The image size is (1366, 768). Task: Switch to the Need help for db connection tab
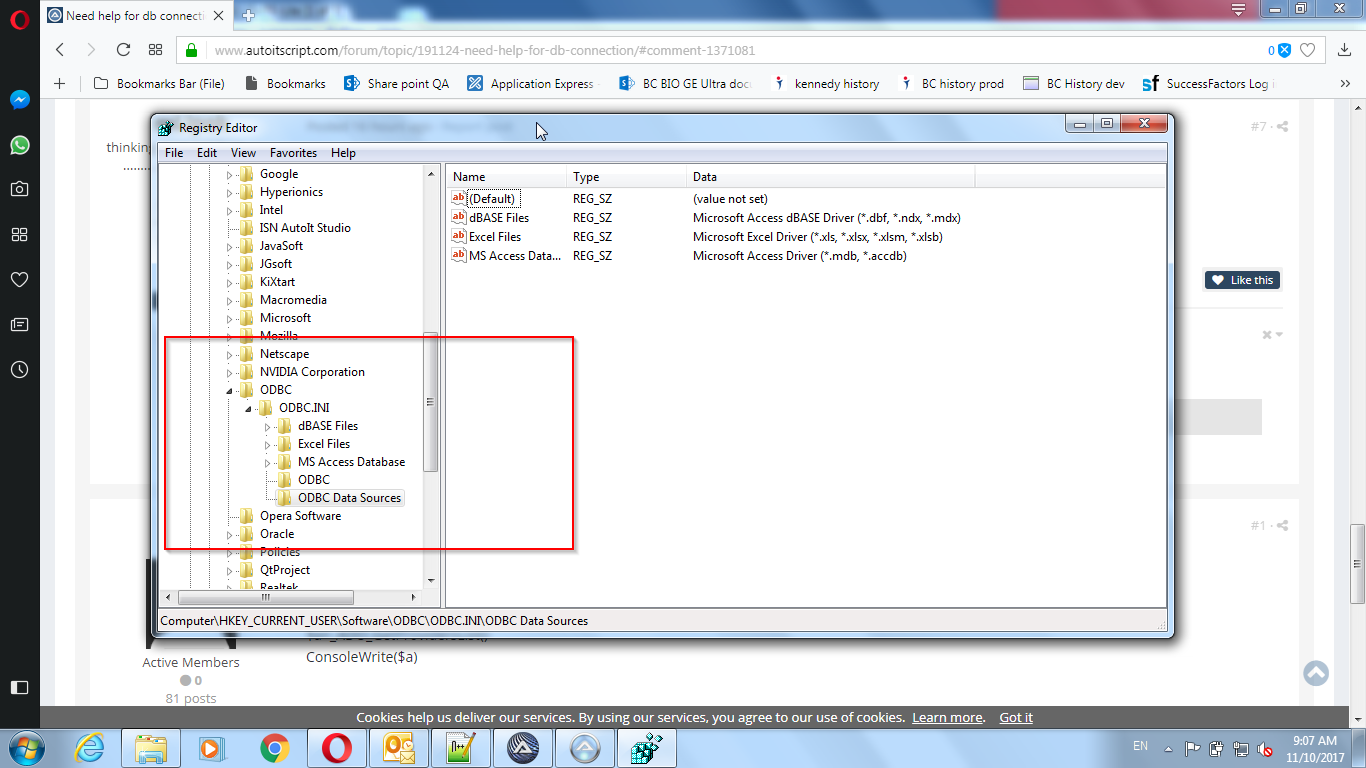136,15
